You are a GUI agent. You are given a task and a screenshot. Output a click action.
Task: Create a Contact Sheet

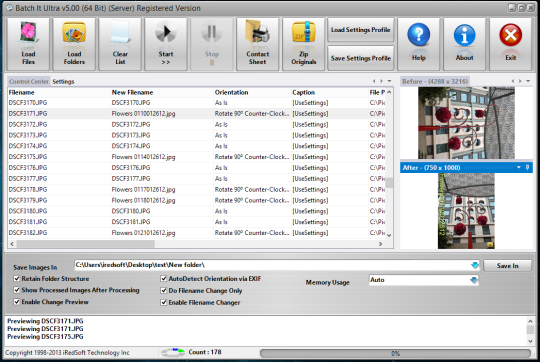pos(258,44)
